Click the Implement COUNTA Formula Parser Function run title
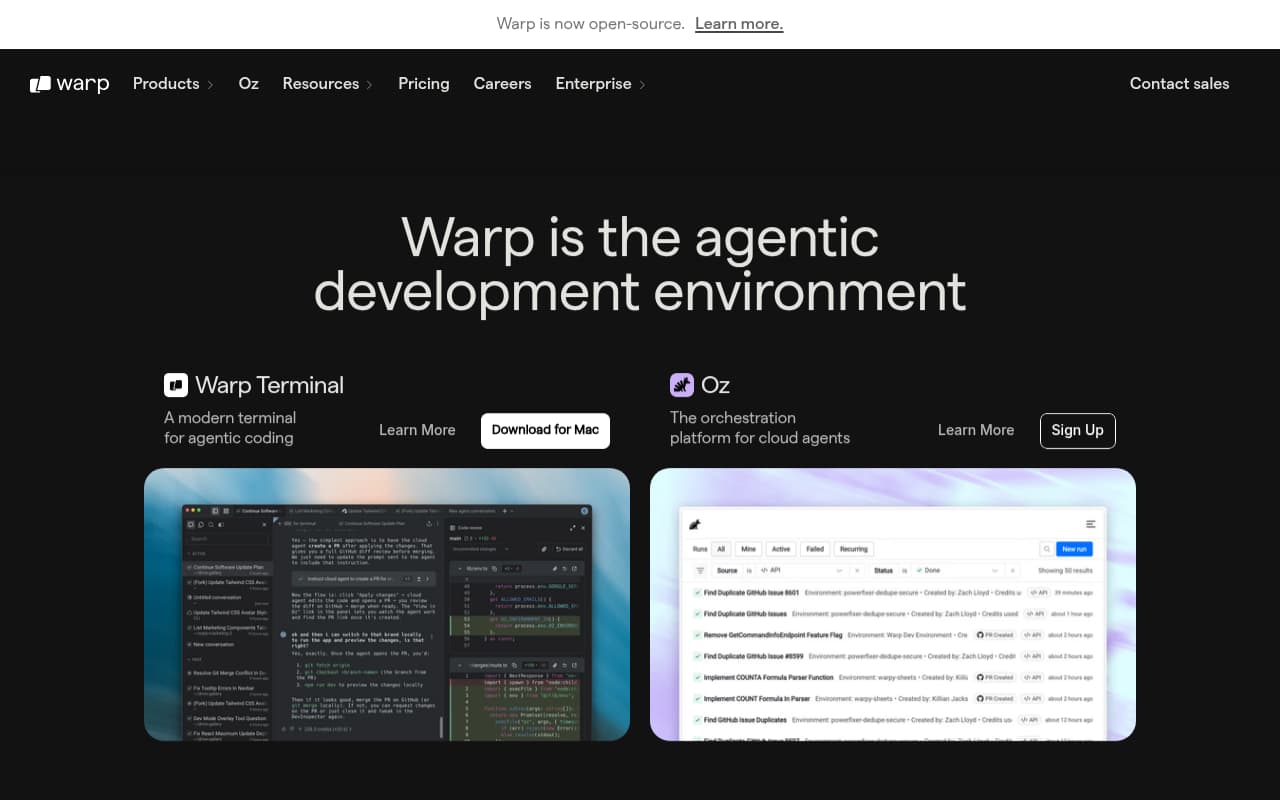Screen dimensions: 1280x800 pos(768,677)
